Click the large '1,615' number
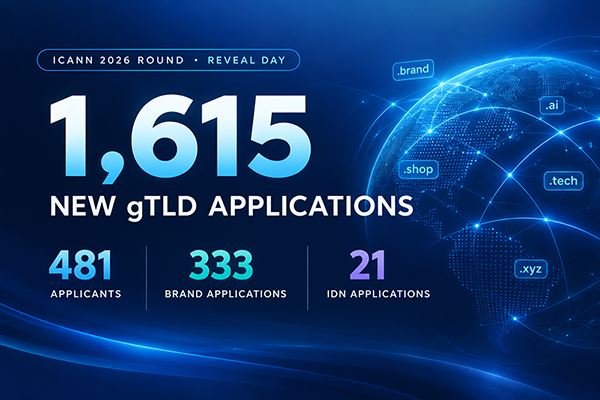Screen dimensions: 600x400 tap(181, 139)
